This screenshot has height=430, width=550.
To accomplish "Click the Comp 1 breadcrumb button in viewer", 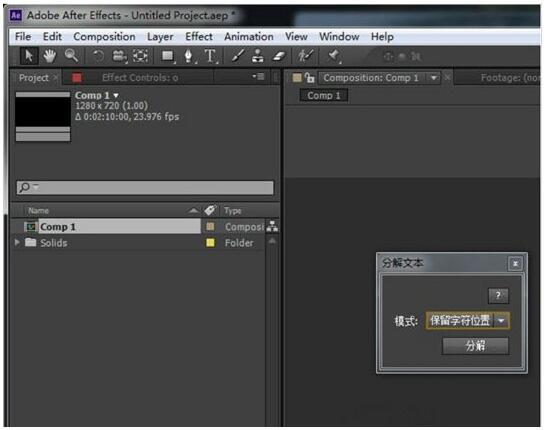I will point(324,95).
